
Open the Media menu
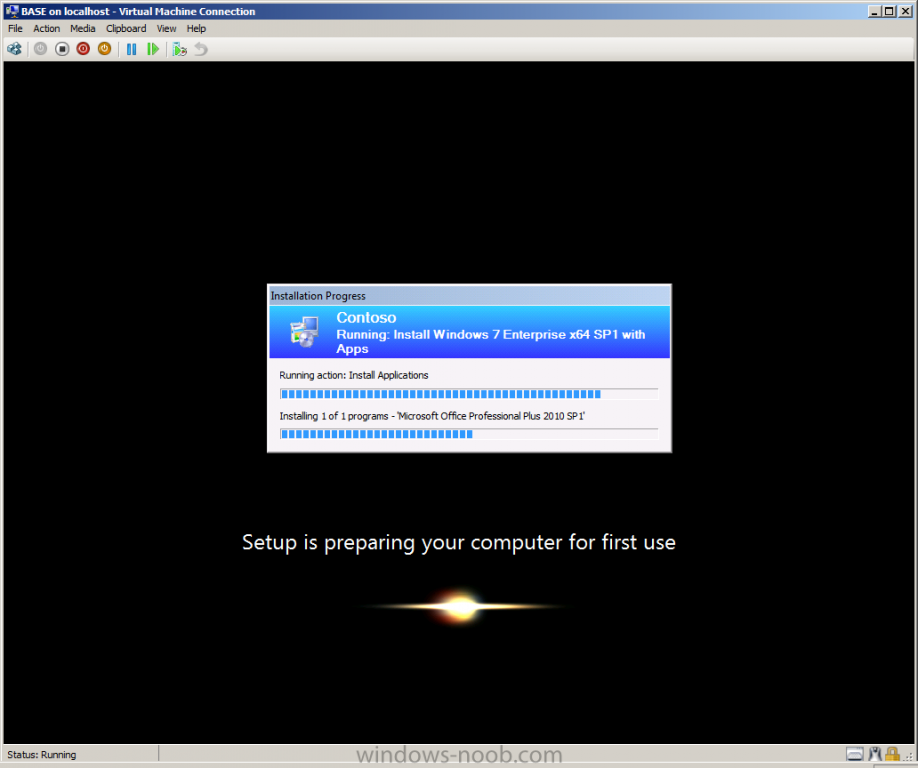tap(83, 29)
